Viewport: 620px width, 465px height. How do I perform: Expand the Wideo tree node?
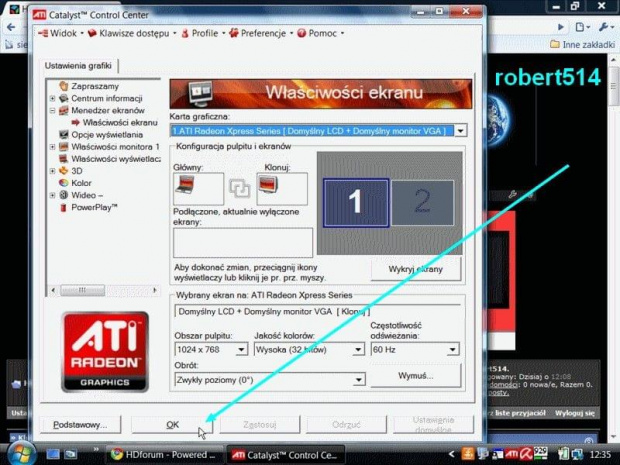[52, 195]
